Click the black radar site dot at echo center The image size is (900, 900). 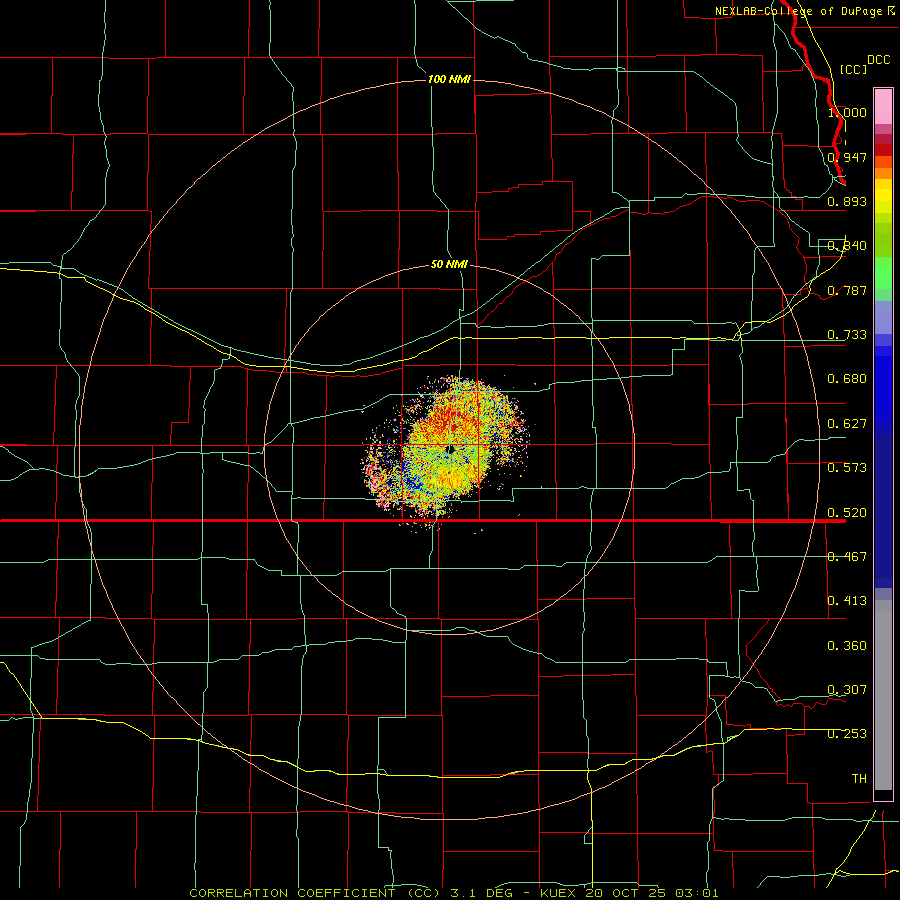[x=451, y=449]
